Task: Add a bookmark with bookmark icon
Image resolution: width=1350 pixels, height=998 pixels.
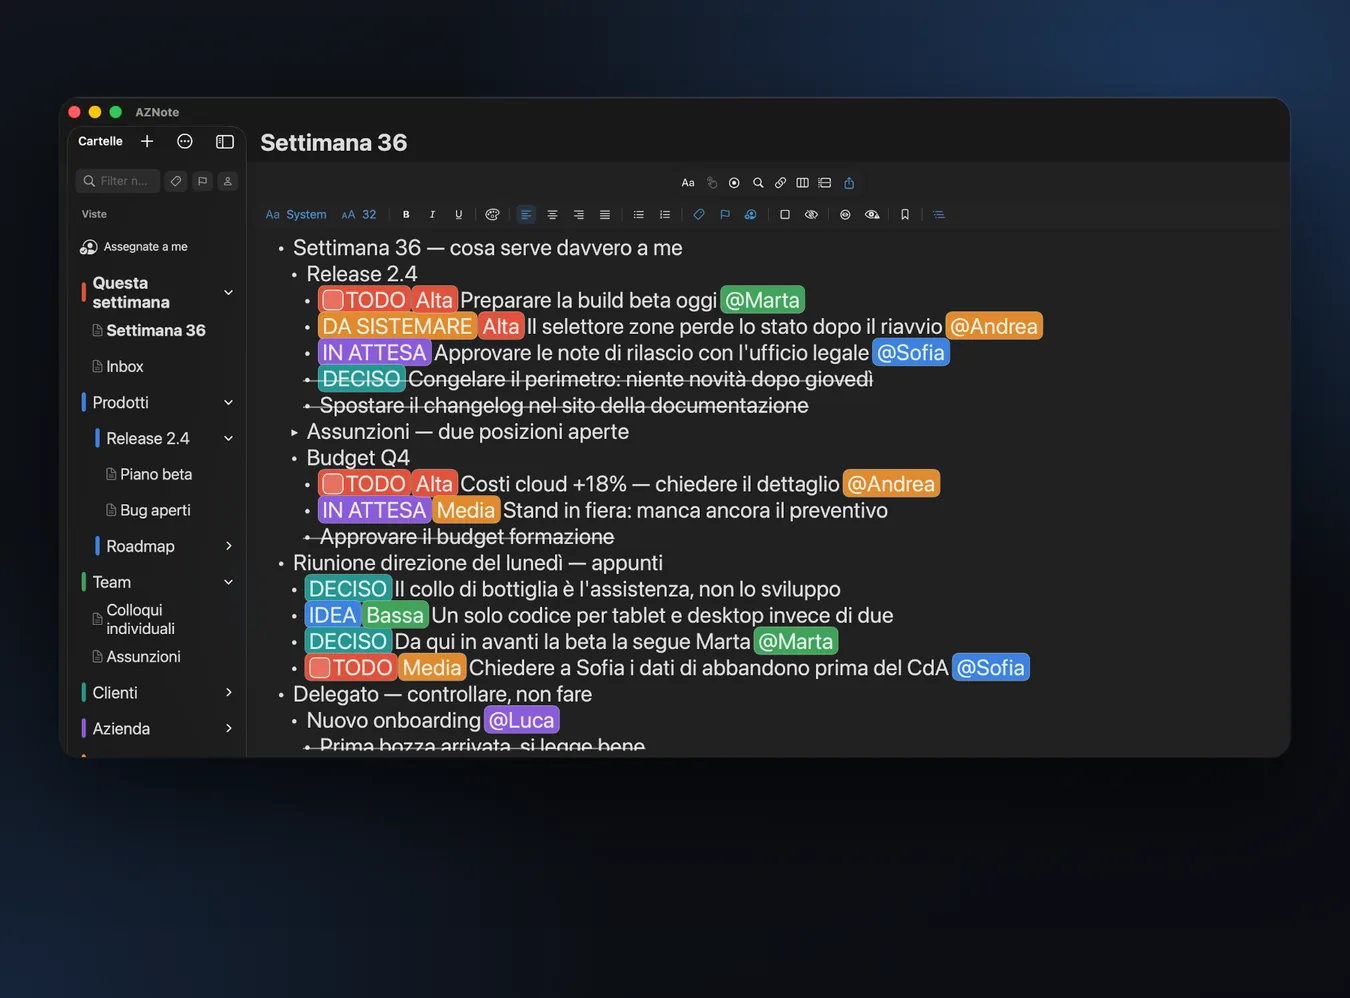Action: pos(905,215)
